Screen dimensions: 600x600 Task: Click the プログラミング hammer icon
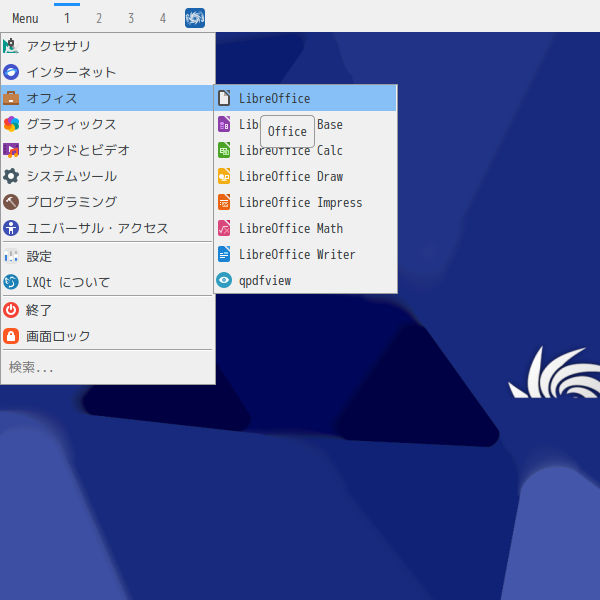point(11,202)
